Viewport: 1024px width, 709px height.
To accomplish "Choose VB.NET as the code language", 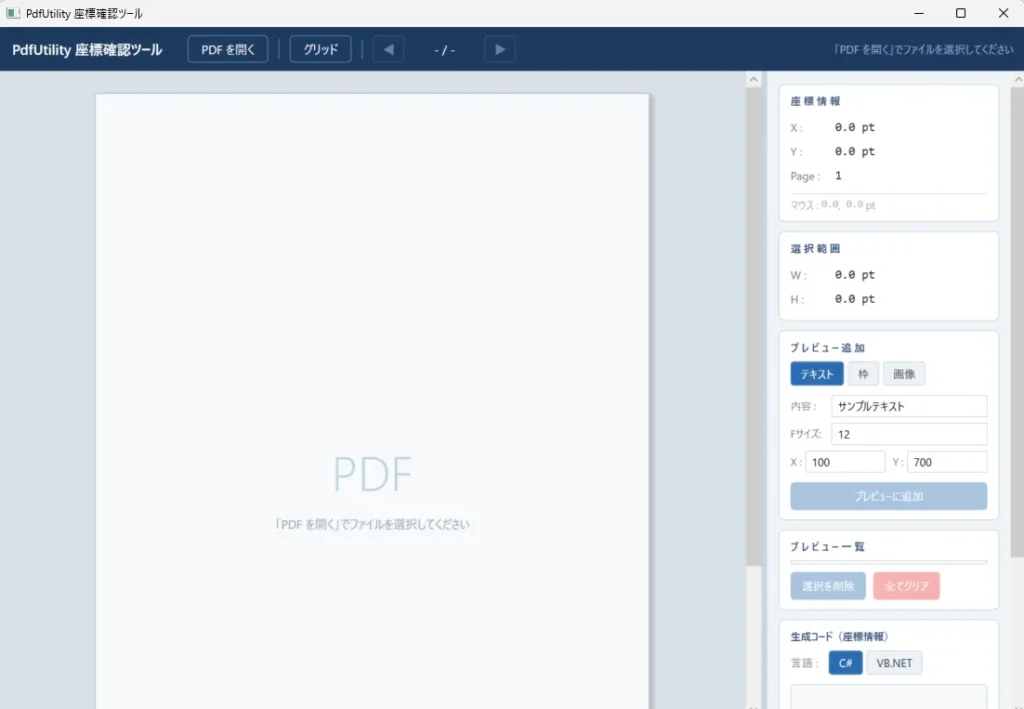I will pyautogui.click(x=894, y=663).
